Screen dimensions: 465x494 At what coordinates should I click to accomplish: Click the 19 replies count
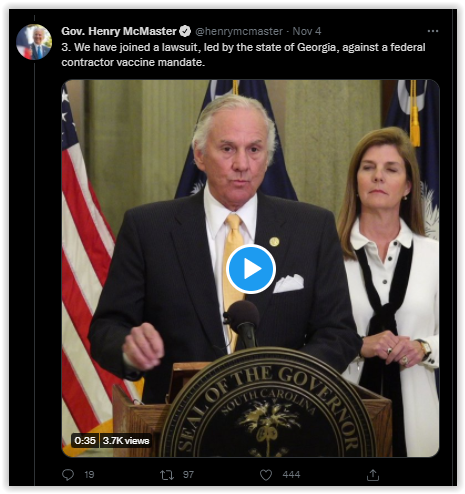coord(89,475)
